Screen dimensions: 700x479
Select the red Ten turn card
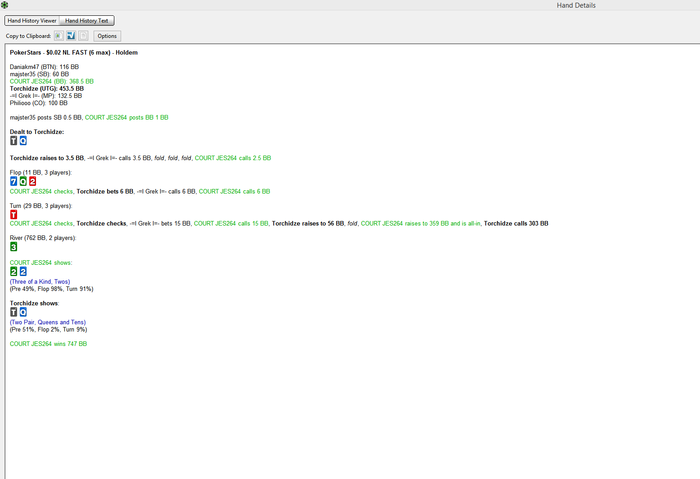coord(13,215)
